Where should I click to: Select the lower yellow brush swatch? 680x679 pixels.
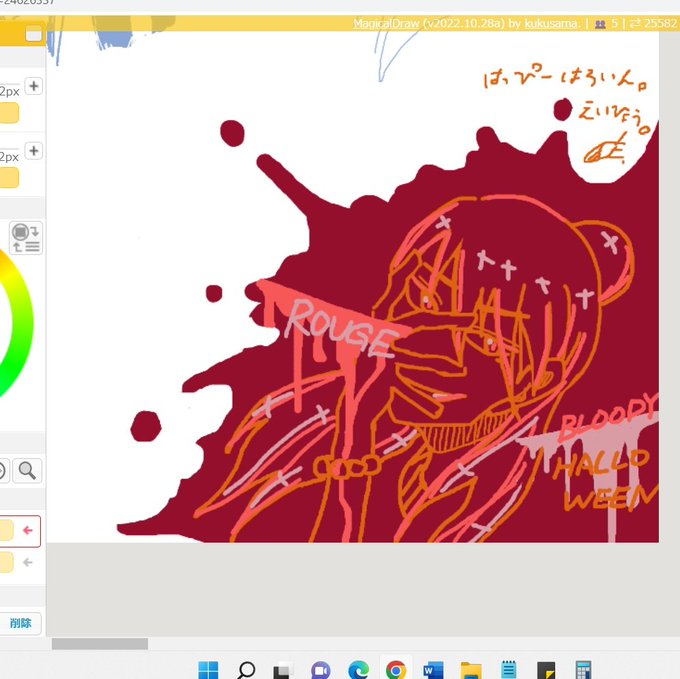[9, 178]
